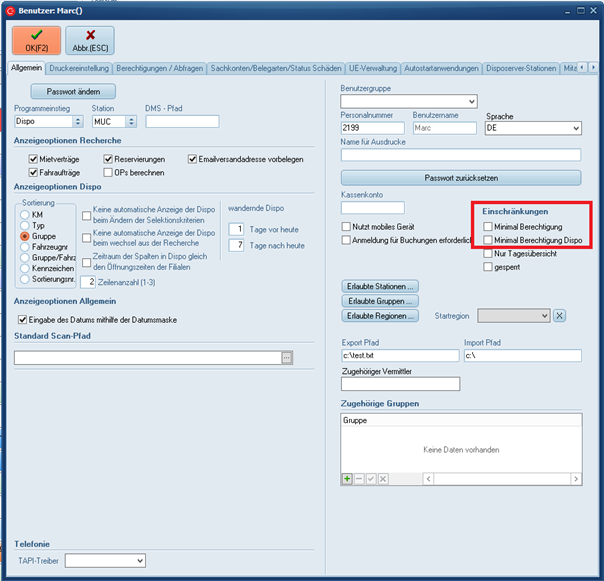The image size is (604, 581).
Task: Click the cancel X icon in groups grid
Action: pos(384,479)
